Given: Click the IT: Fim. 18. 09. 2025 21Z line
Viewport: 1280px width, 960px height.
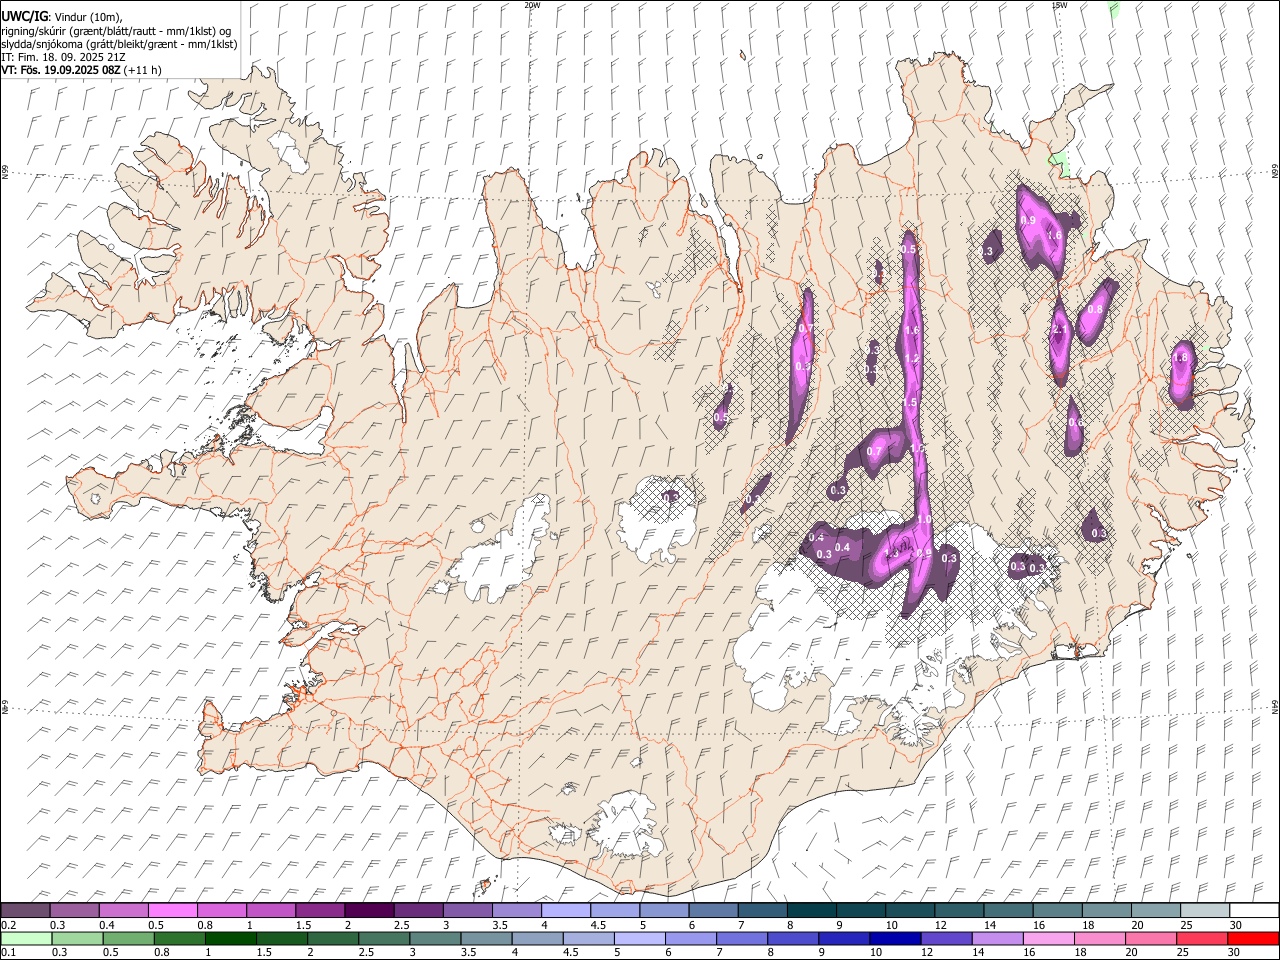Looking at the screenshot, I should click(x=63, y=57).
